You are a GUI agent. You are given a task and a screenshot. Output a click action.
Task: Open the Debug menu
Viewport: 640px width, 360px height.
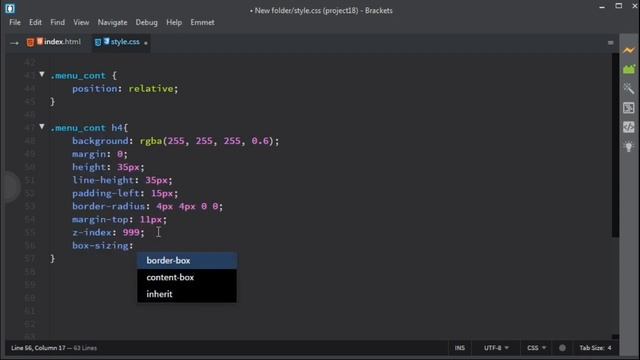147,22
